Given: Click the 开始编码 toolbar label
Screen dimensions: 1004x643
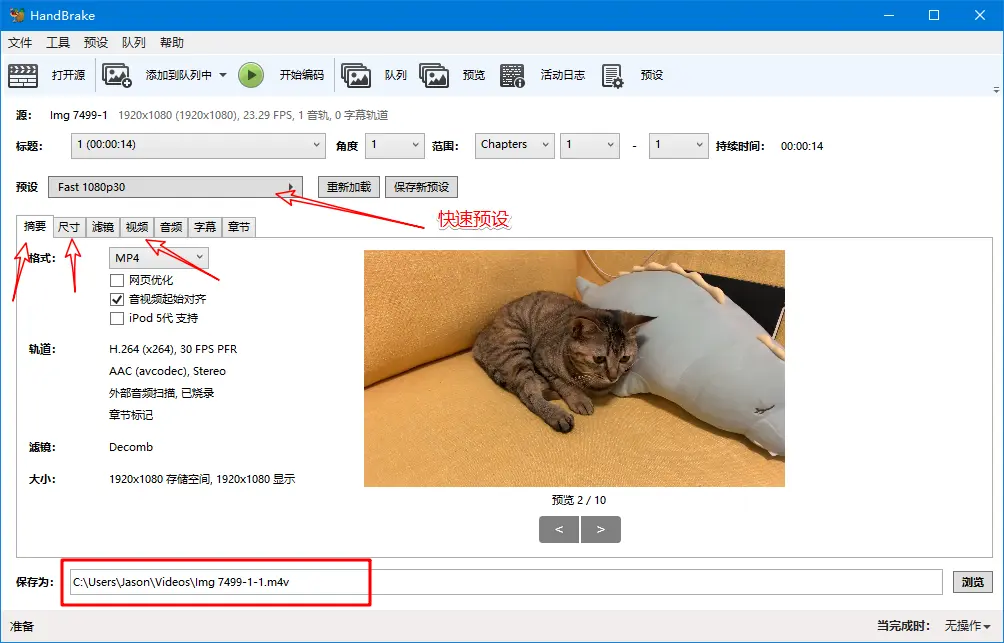Looking at the screenshot, I should click(302, 75).
